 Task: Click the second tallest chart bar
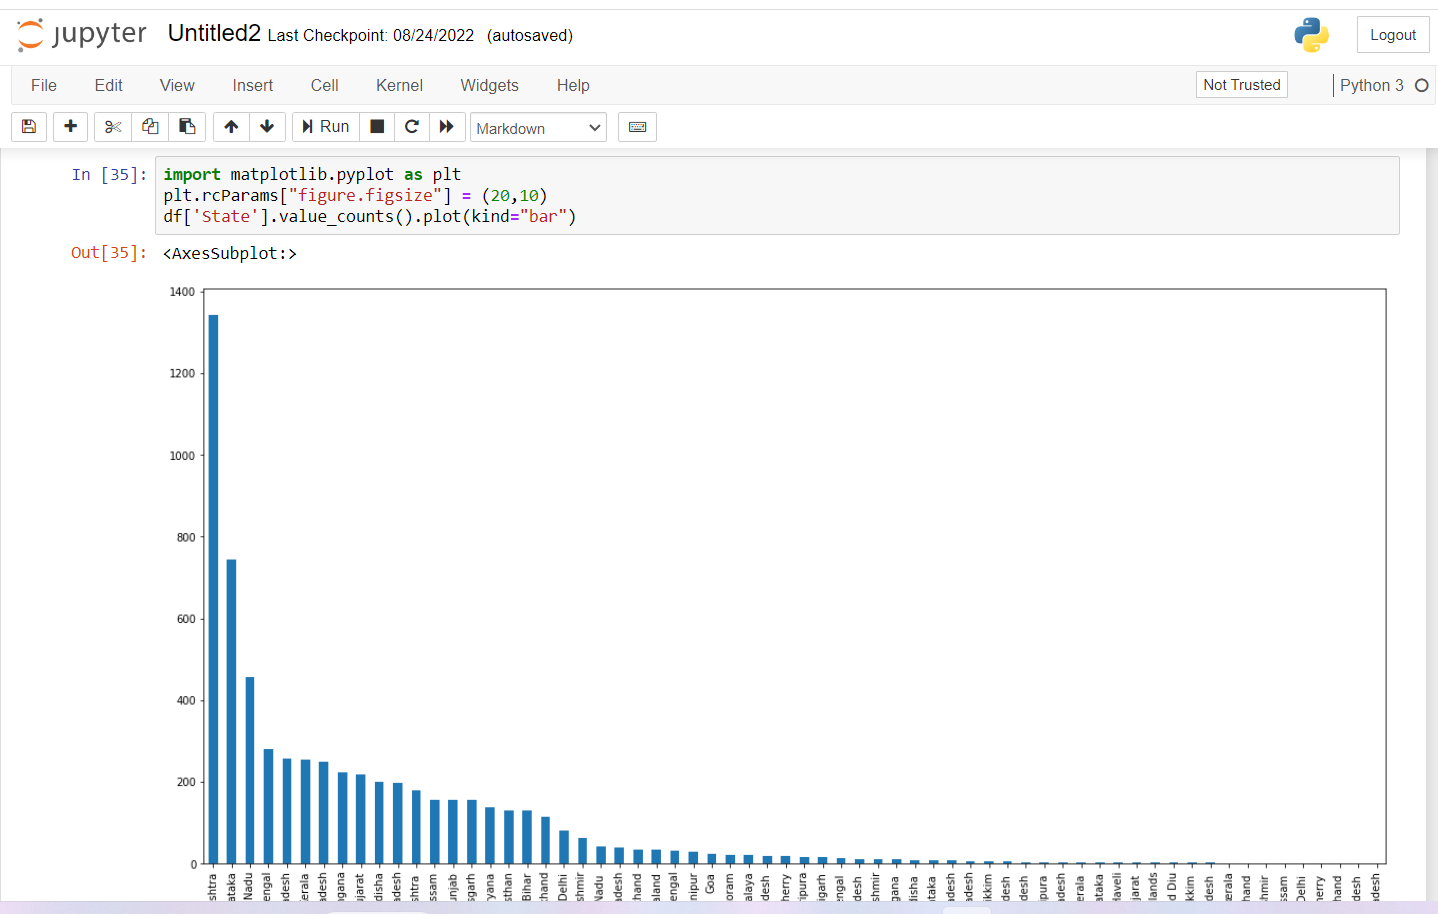point(231,711)
